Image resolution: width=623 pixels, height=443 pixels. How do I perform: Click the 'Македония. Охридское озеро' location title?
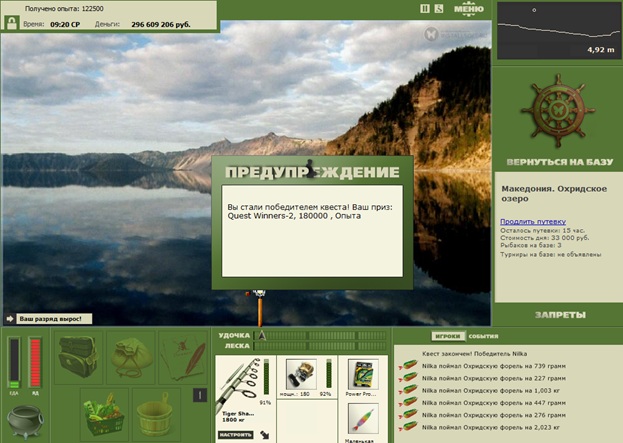[554, 193]
